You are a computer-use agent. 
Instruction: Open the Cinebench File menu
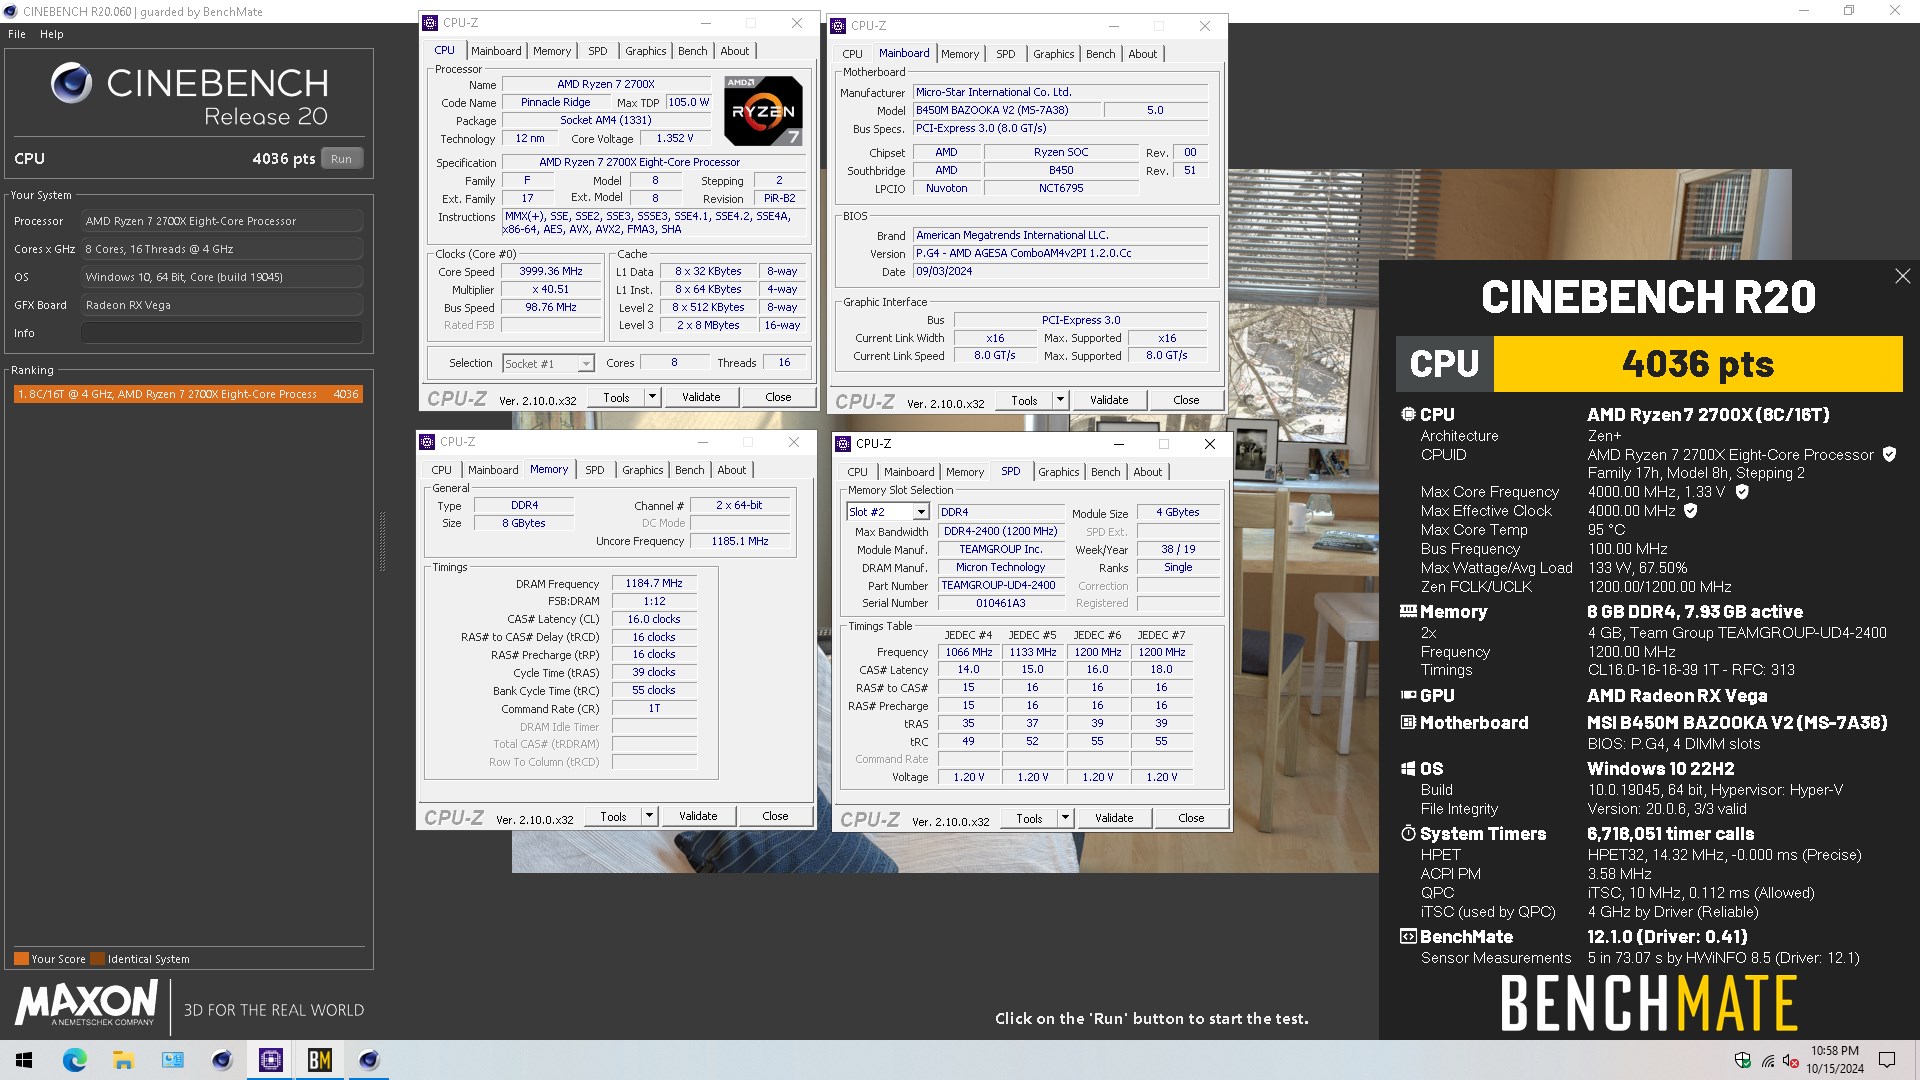(17, 34)
